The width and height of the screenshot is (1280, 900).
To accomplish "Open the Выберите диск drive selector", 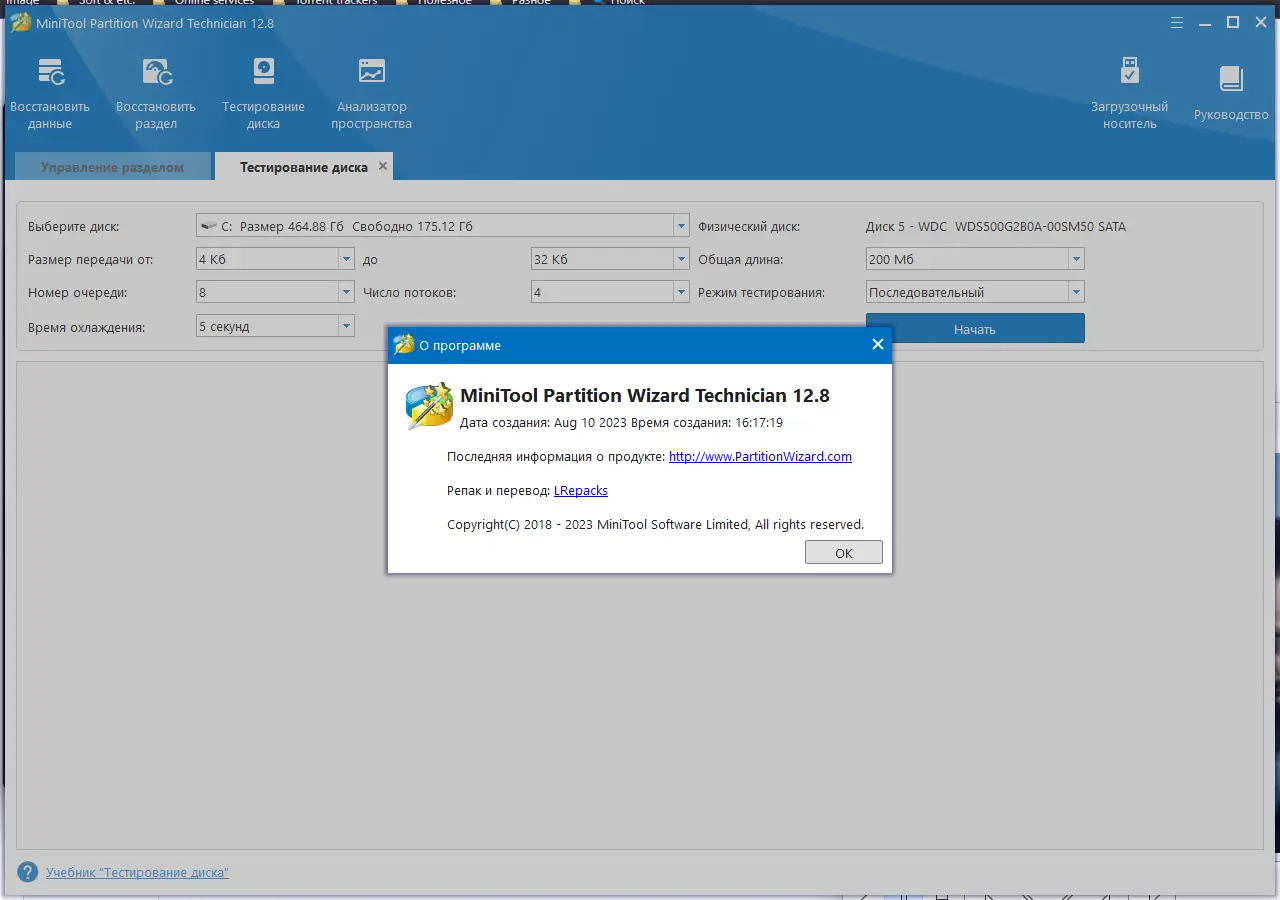I will [681, 224].
